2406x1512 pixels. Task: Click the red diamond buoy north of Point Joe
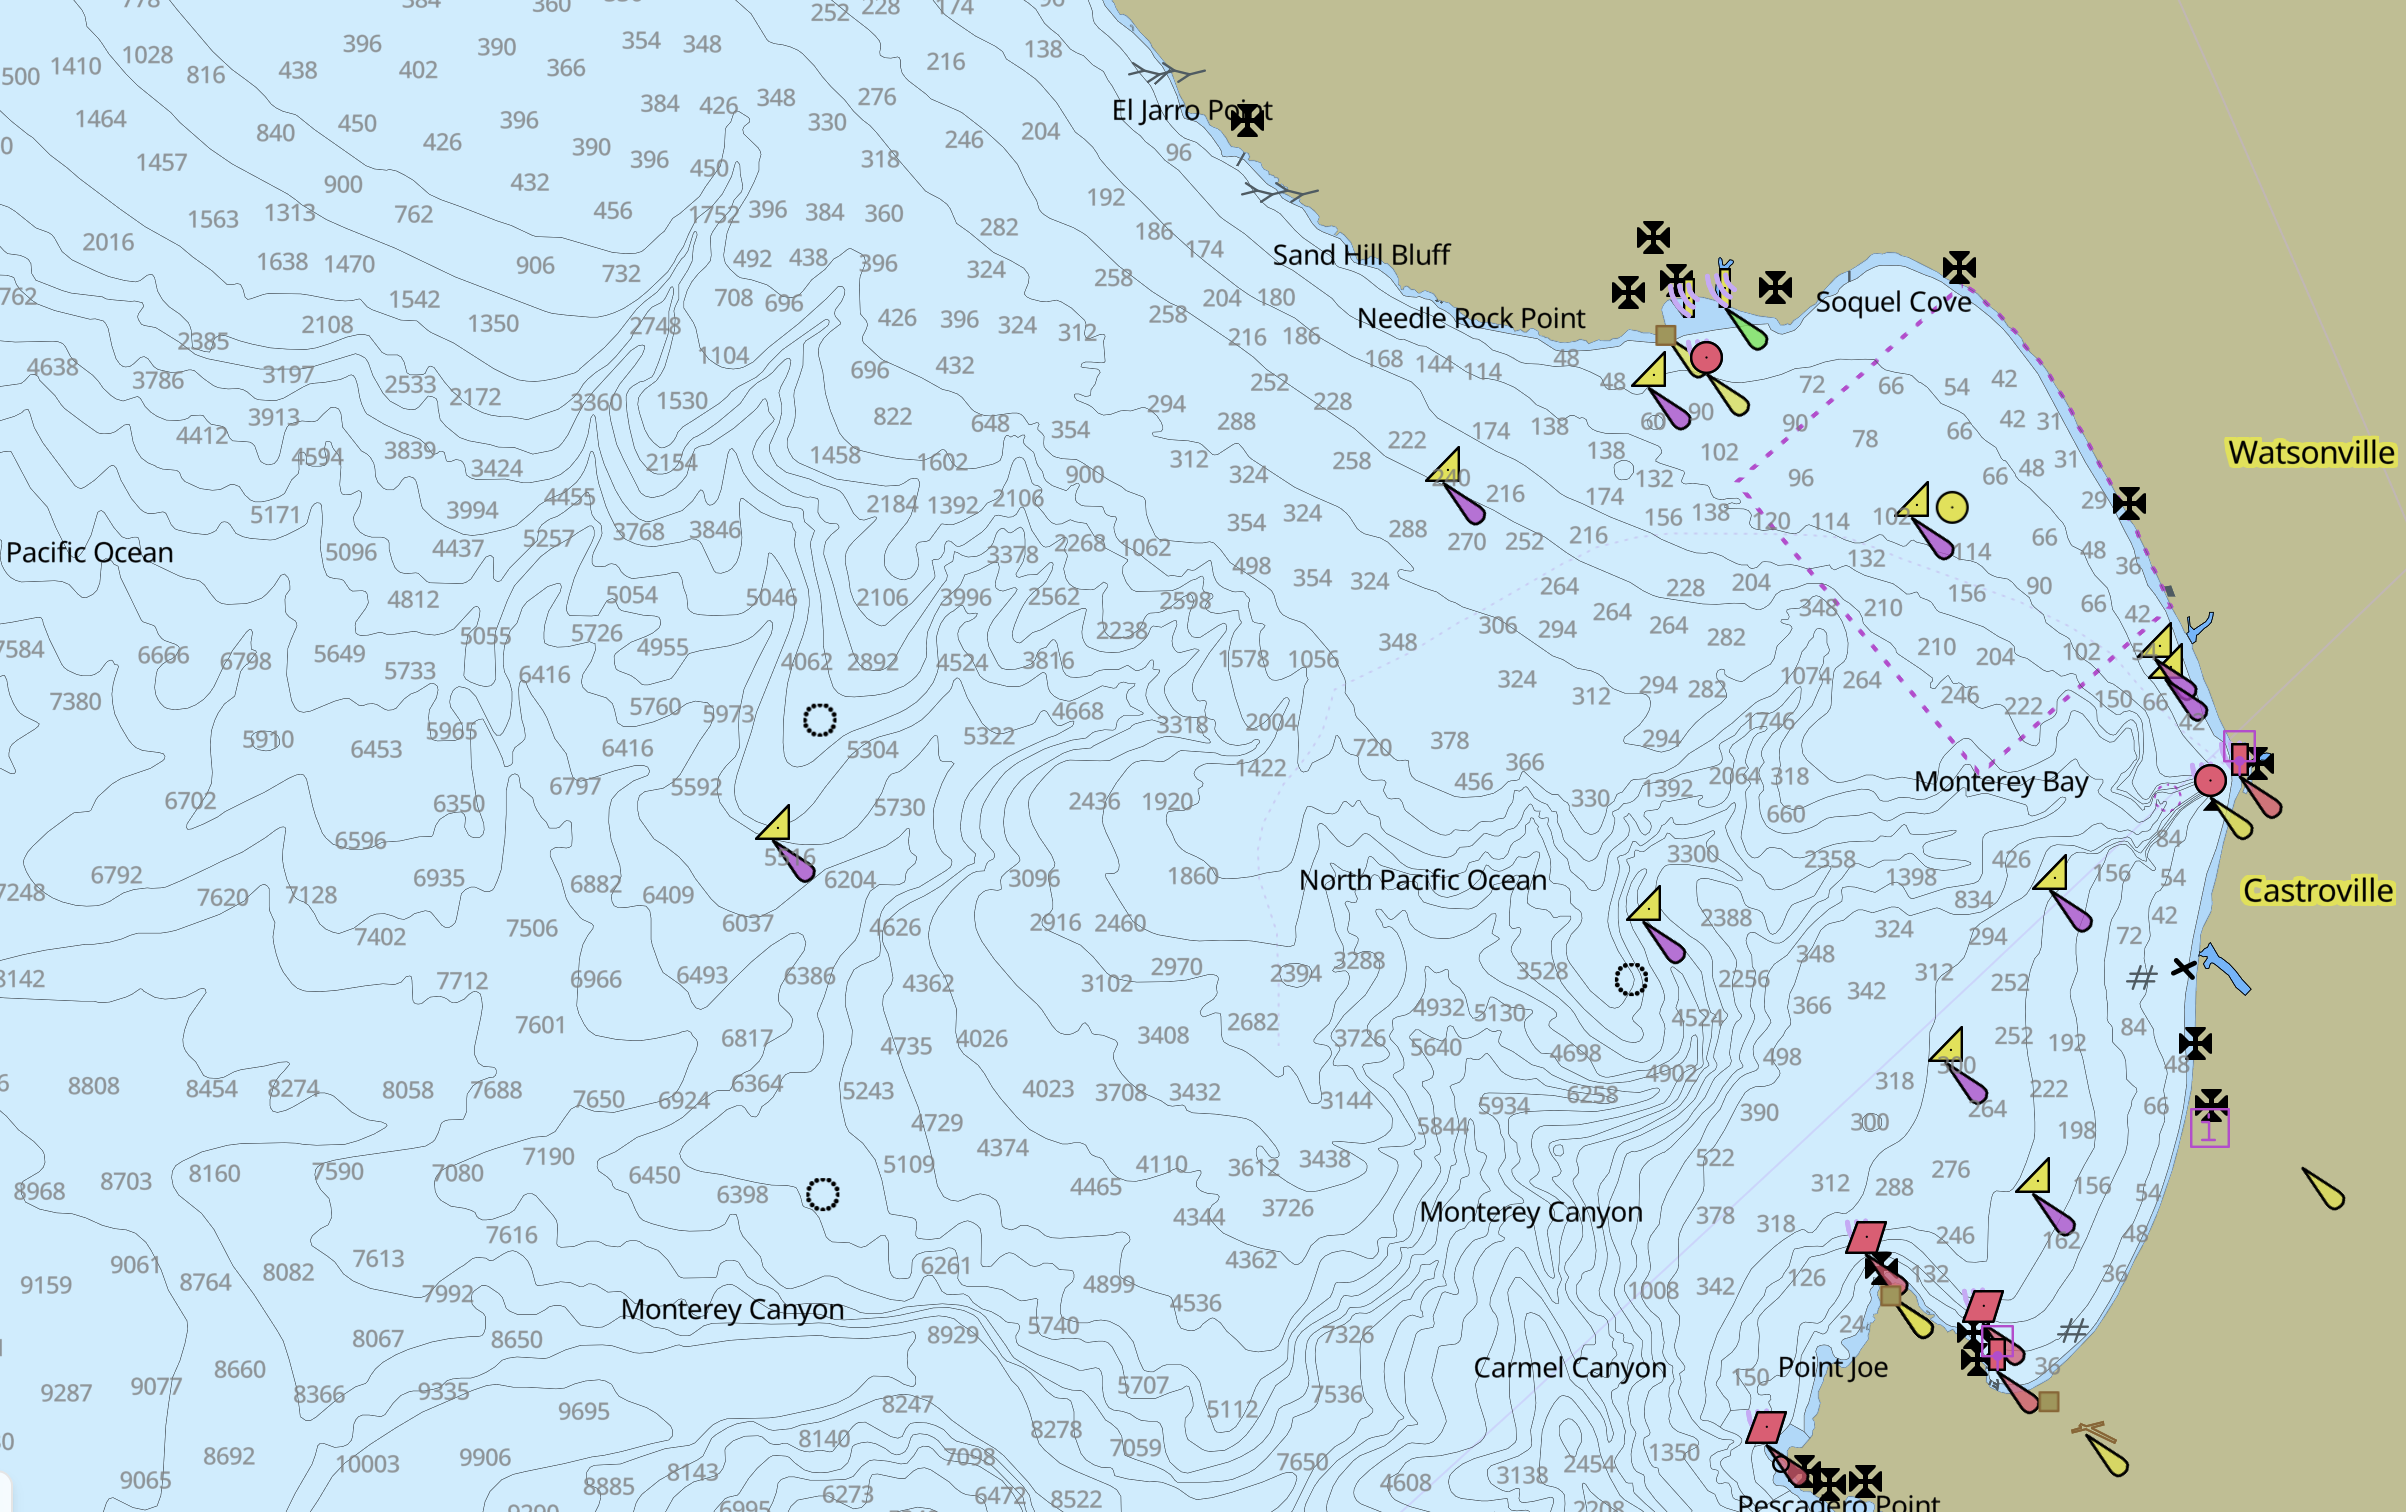point(1866,1237)
